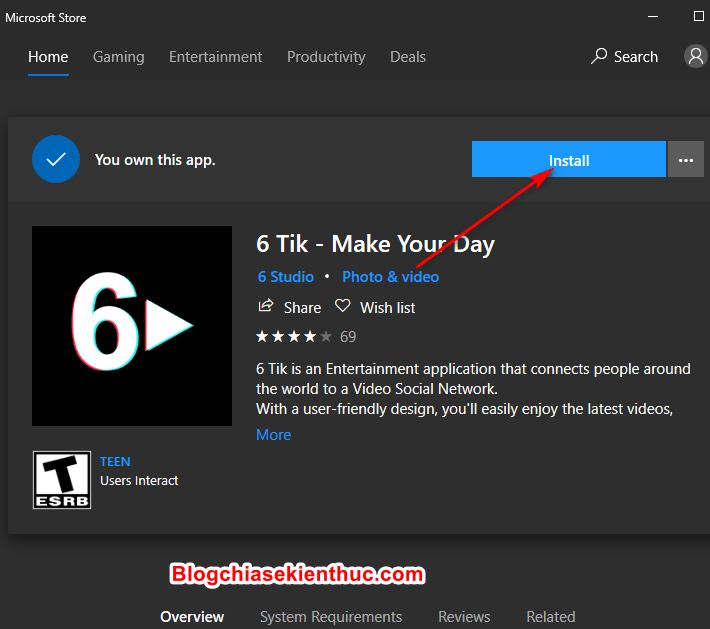Image resolution: width=710 pixels, height=629 pixels.
Task: Click the blue ownership checkmark circle
Action: tap(56, 159)
